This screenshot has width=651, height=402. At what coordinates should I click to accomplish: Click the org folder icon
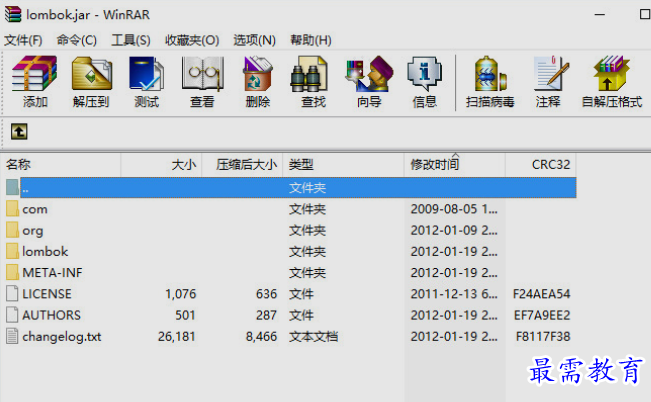(x=12, y=230)
